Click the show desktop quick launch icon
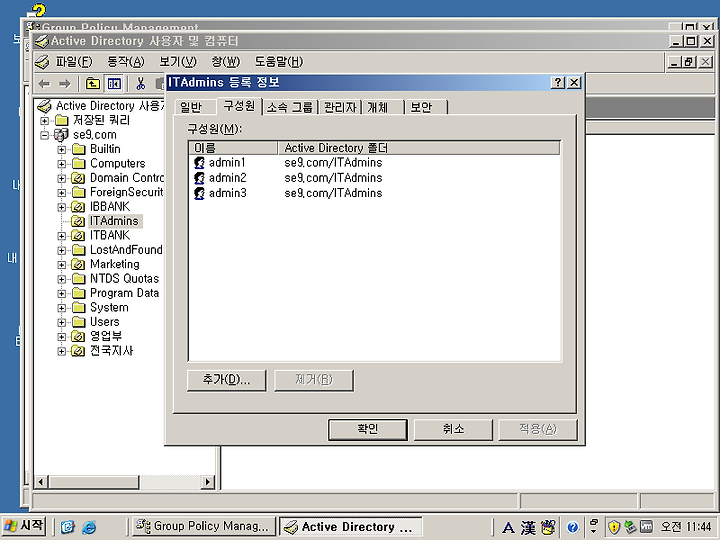Screen dimensions: 720x540 click(x=68, y=527)
